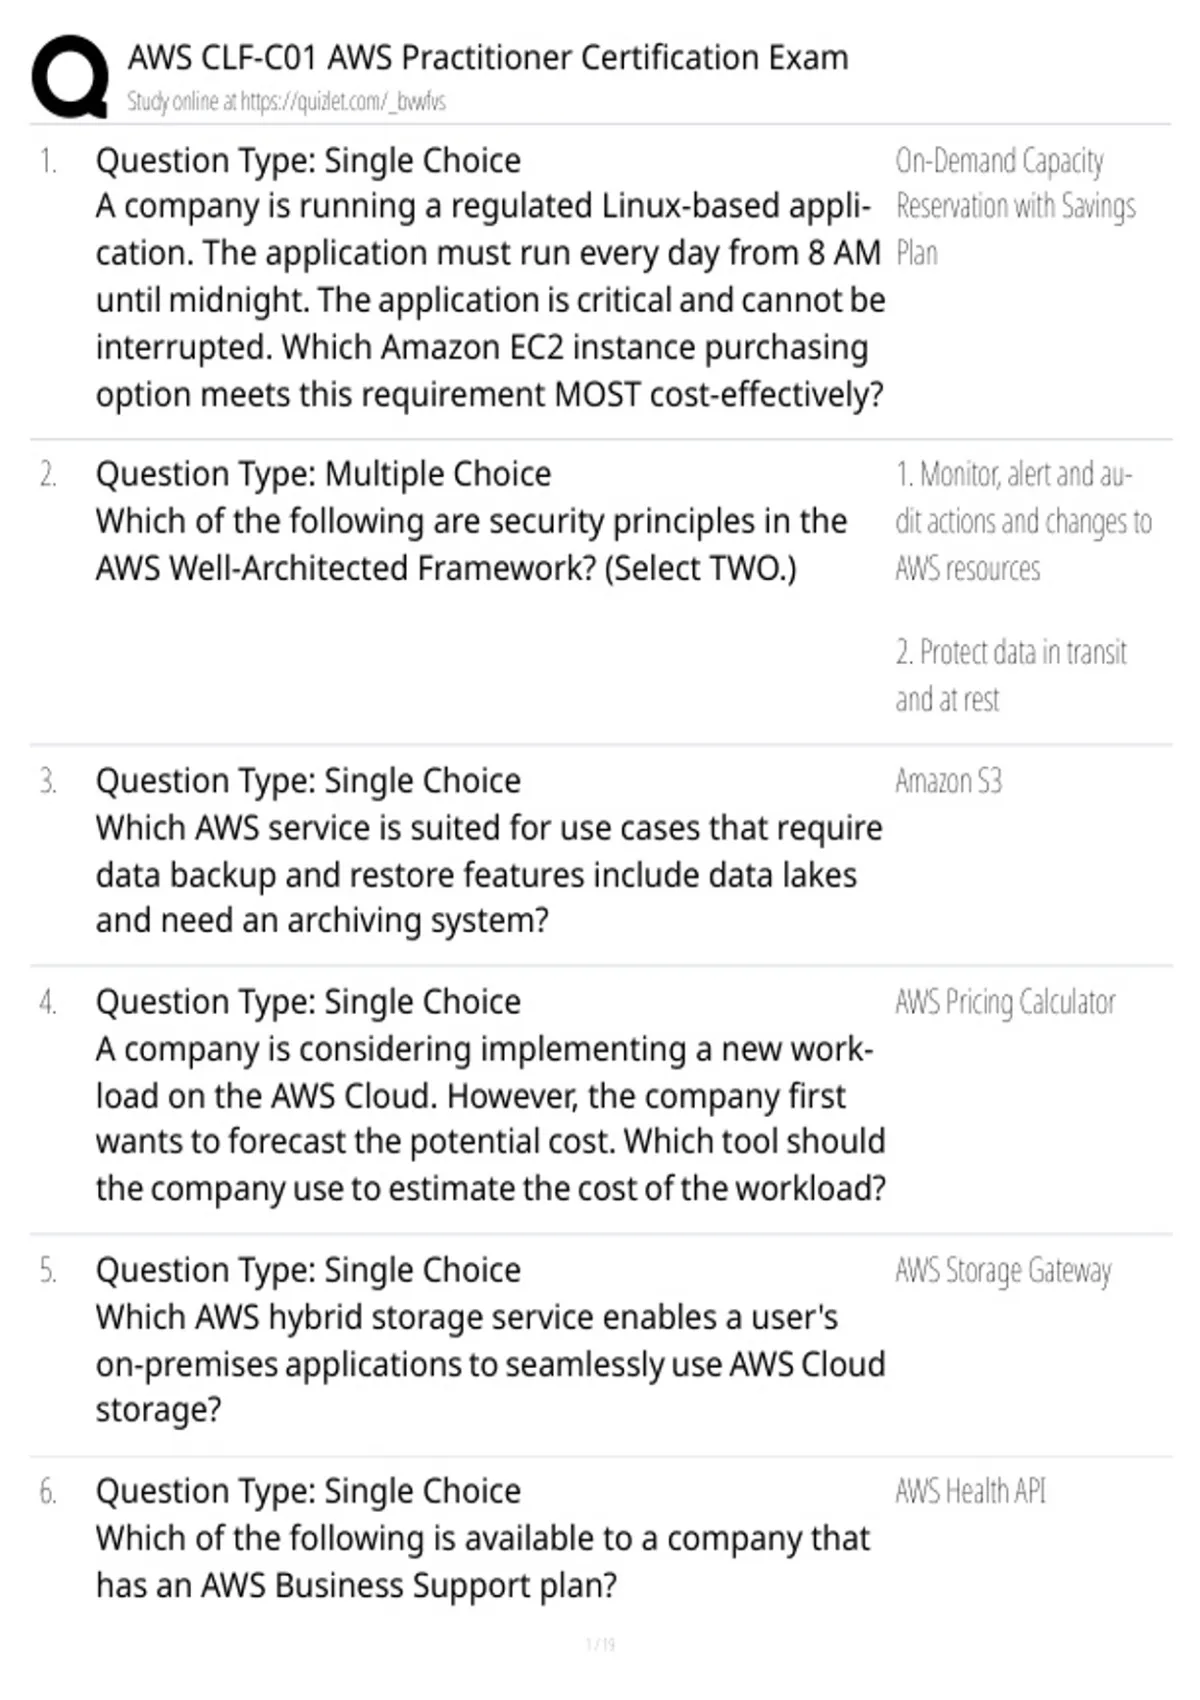The image size is (1200, 1700).
Task: Click the number 1 list marker
Action: (x=48, y=161)
